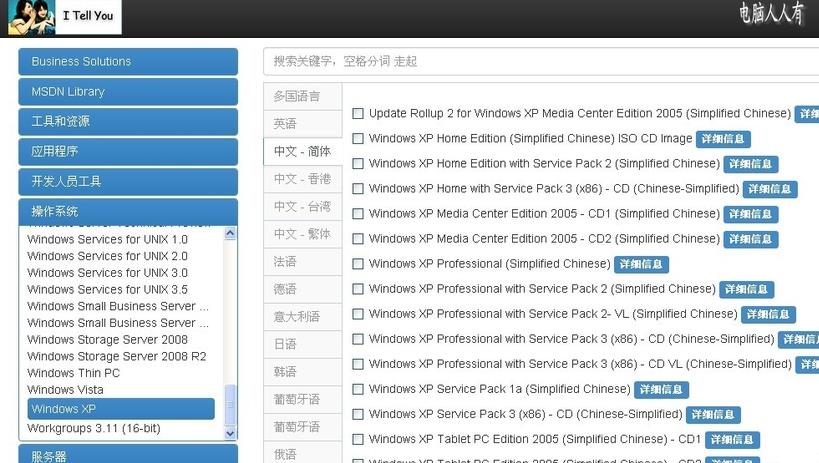Open the 应用程序 accordion section

(128, 152)
